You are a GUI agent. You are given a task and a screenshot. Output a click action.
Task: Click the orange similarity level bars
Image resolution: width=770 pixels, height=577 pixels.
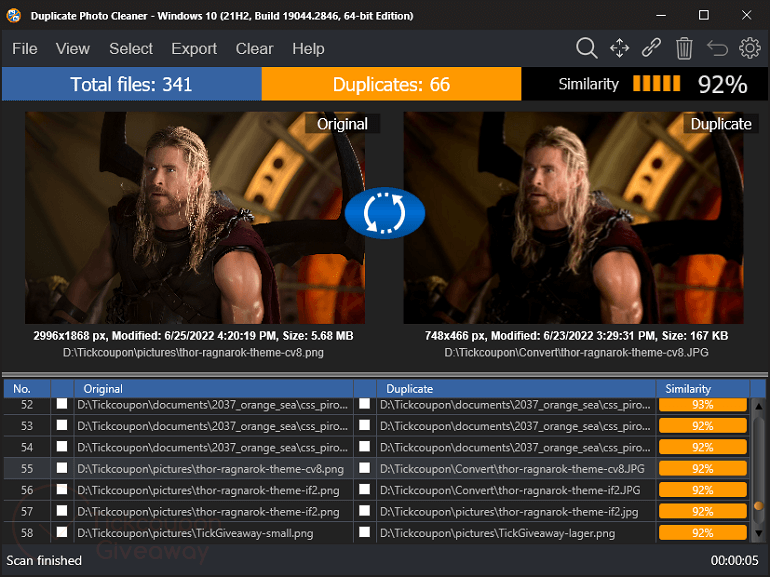(657, 83)
